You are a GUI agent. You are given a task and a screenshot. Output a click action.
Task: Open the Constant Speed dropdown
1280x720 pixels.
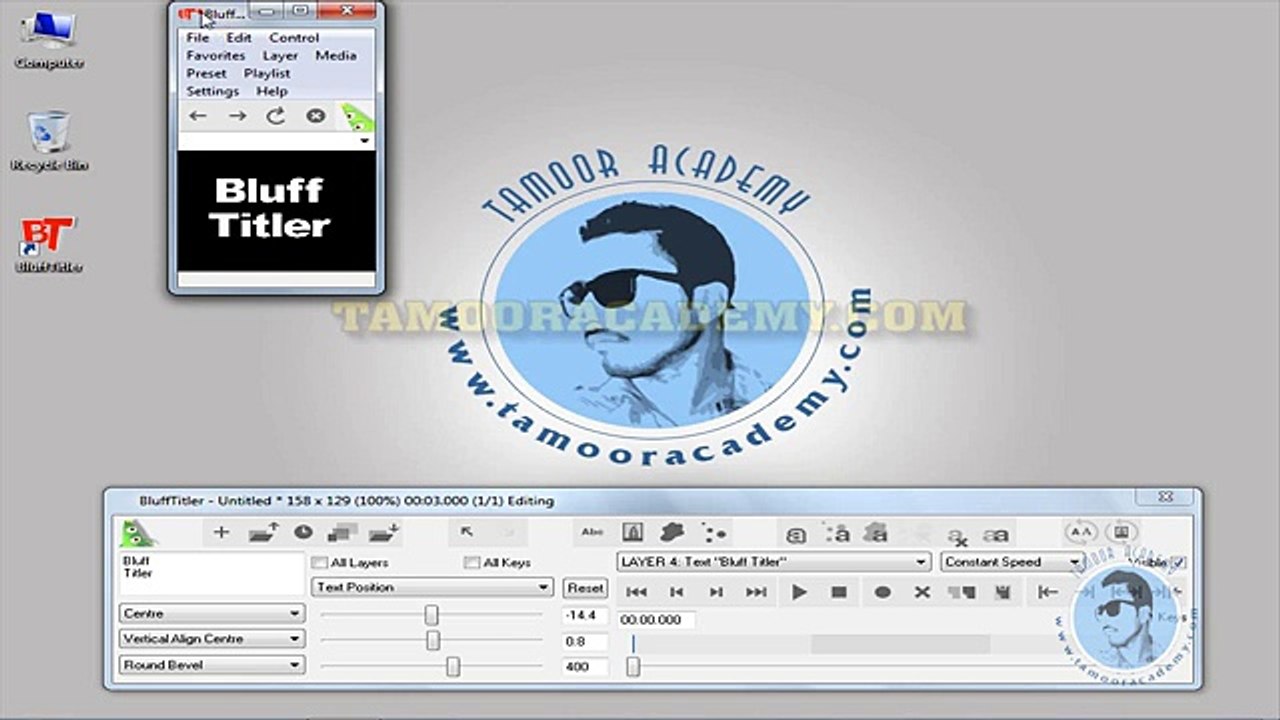1012,562
